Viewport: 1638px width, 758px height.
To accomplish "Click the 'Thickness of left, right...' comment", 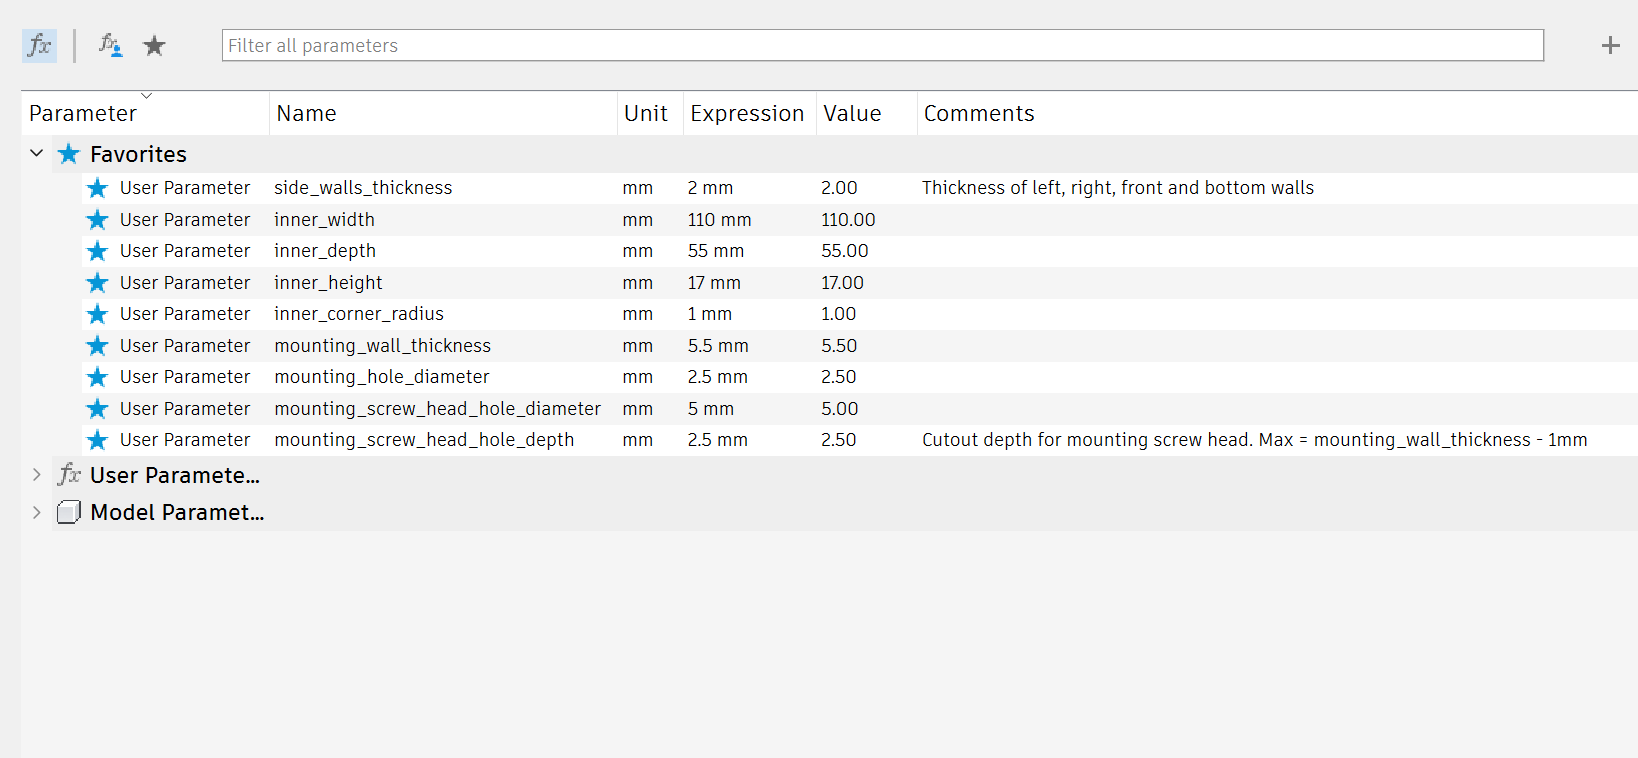I will coord(1118,188).
